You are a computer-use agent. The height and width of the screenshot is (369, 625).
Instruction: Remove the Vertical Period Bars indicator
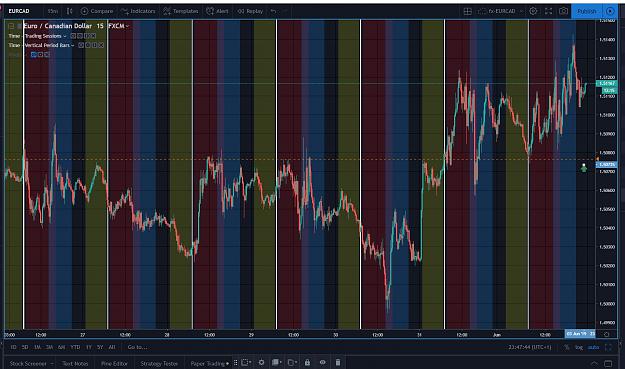[101, 45]
